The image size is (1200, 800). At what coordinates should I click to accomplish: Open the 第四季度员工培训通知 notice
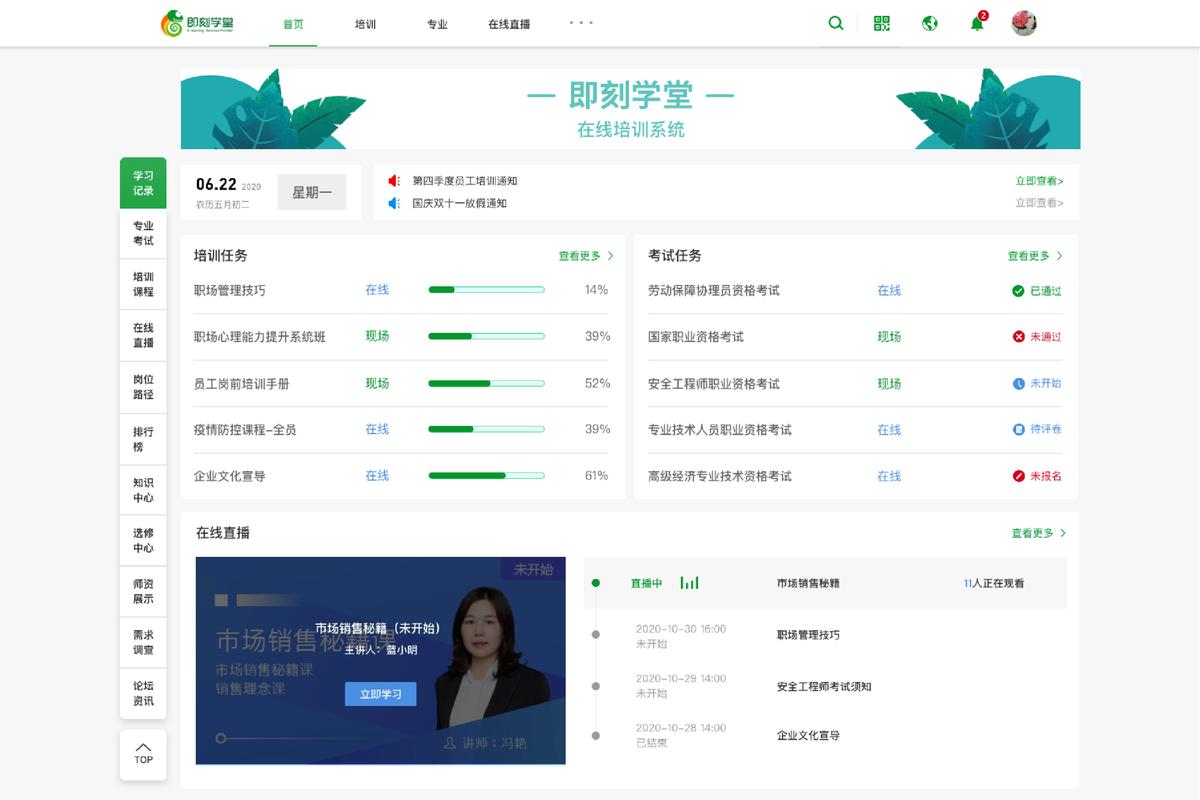click(x=465, y=181)
